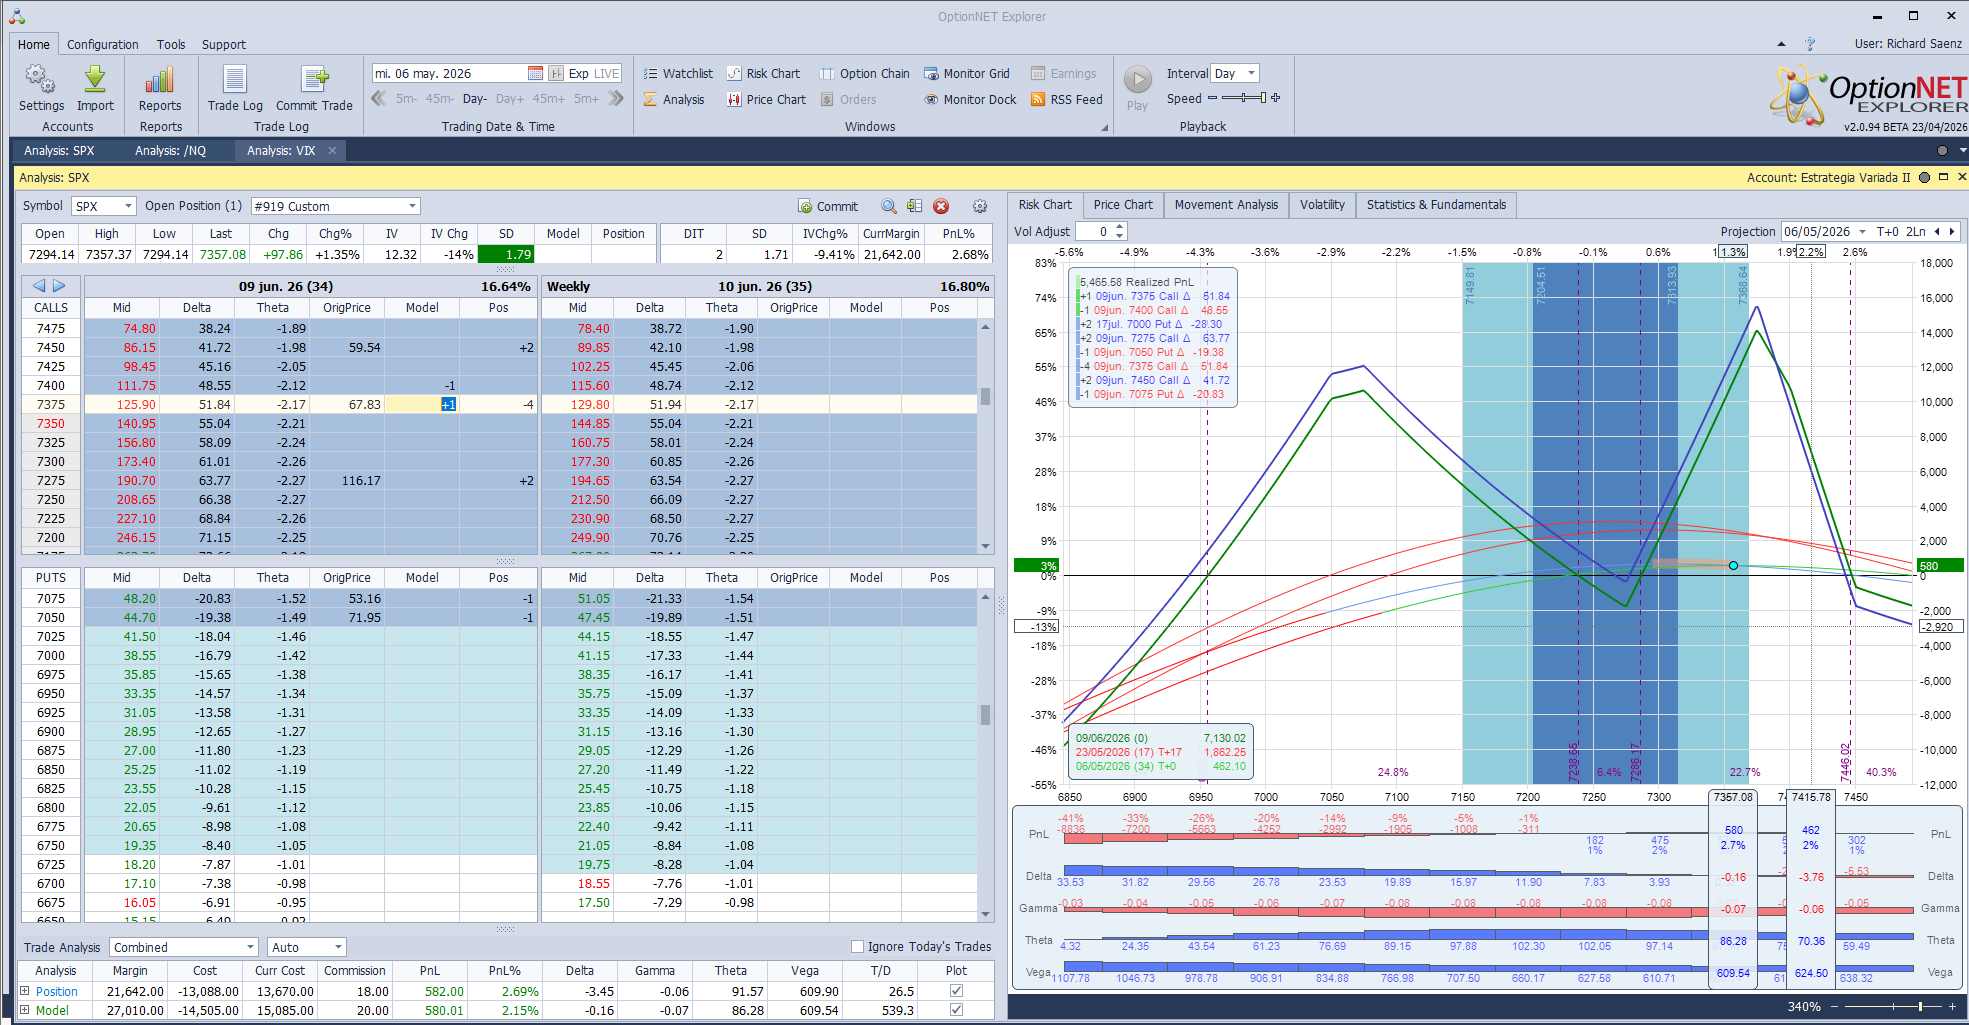The height and width of the screenshot is (1025, 1969).
Task: Open the trading date calendar picker
Action: (535, 73)
